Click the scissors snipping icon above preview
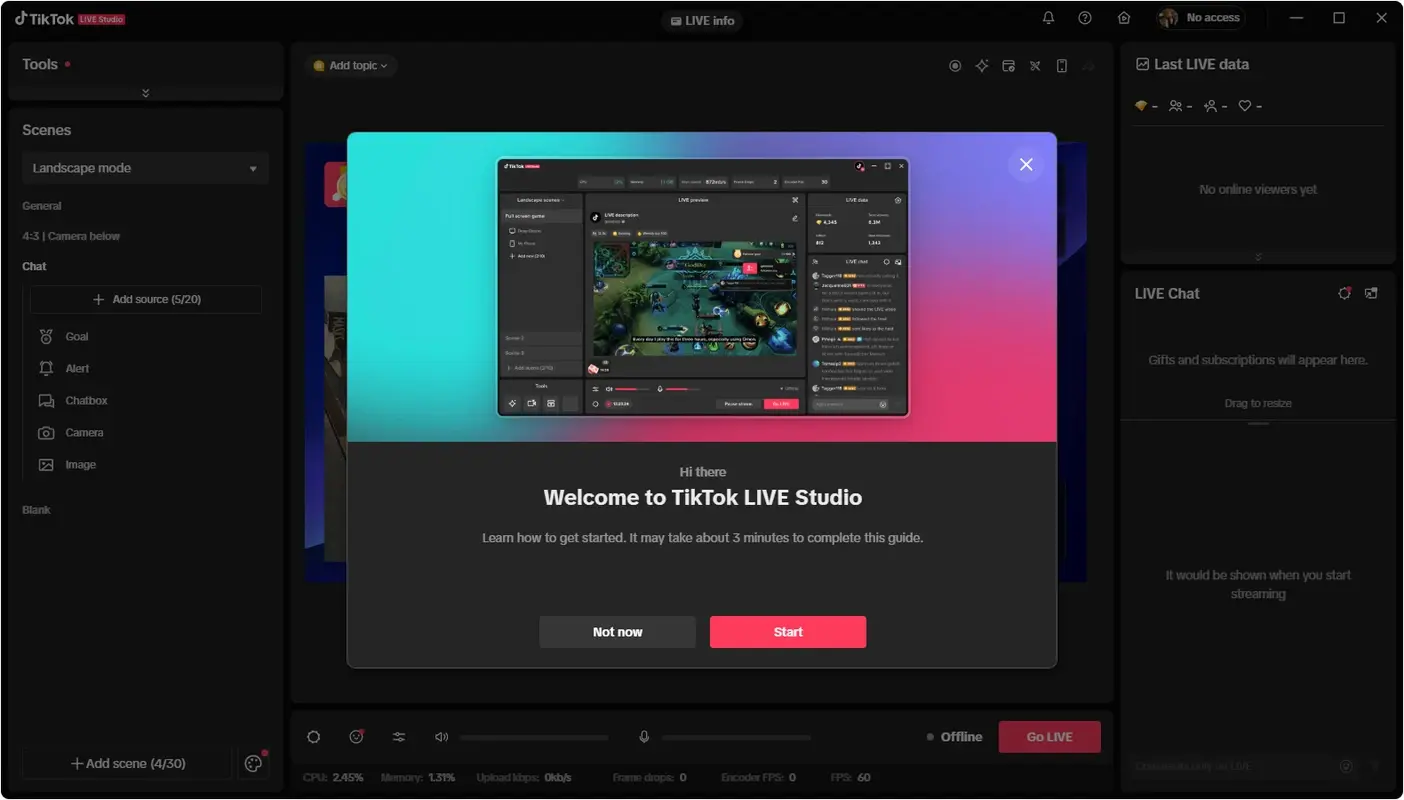Screen dimensions: 1404x800 tap(1034, 65)
